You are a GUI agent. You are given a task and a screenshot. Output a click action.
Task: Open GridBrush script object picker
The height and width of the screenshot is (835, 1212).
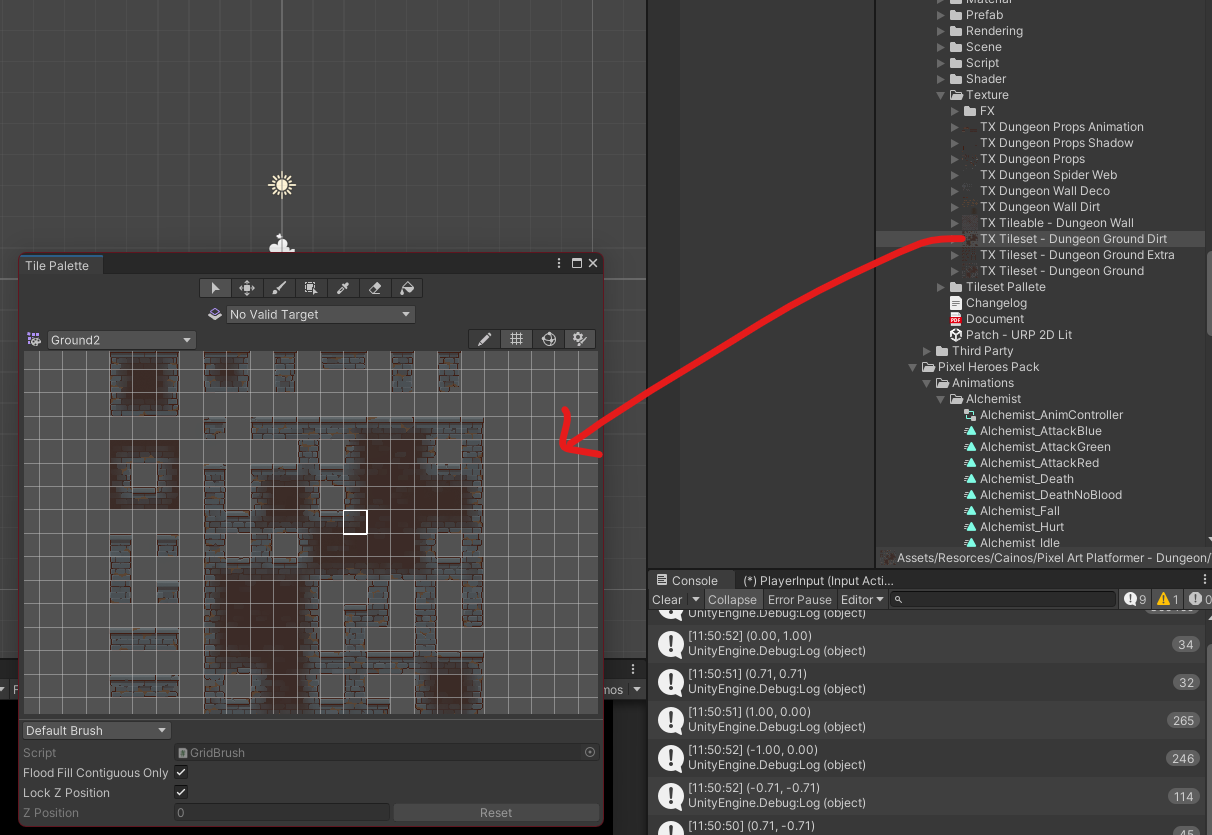[590, 752]
